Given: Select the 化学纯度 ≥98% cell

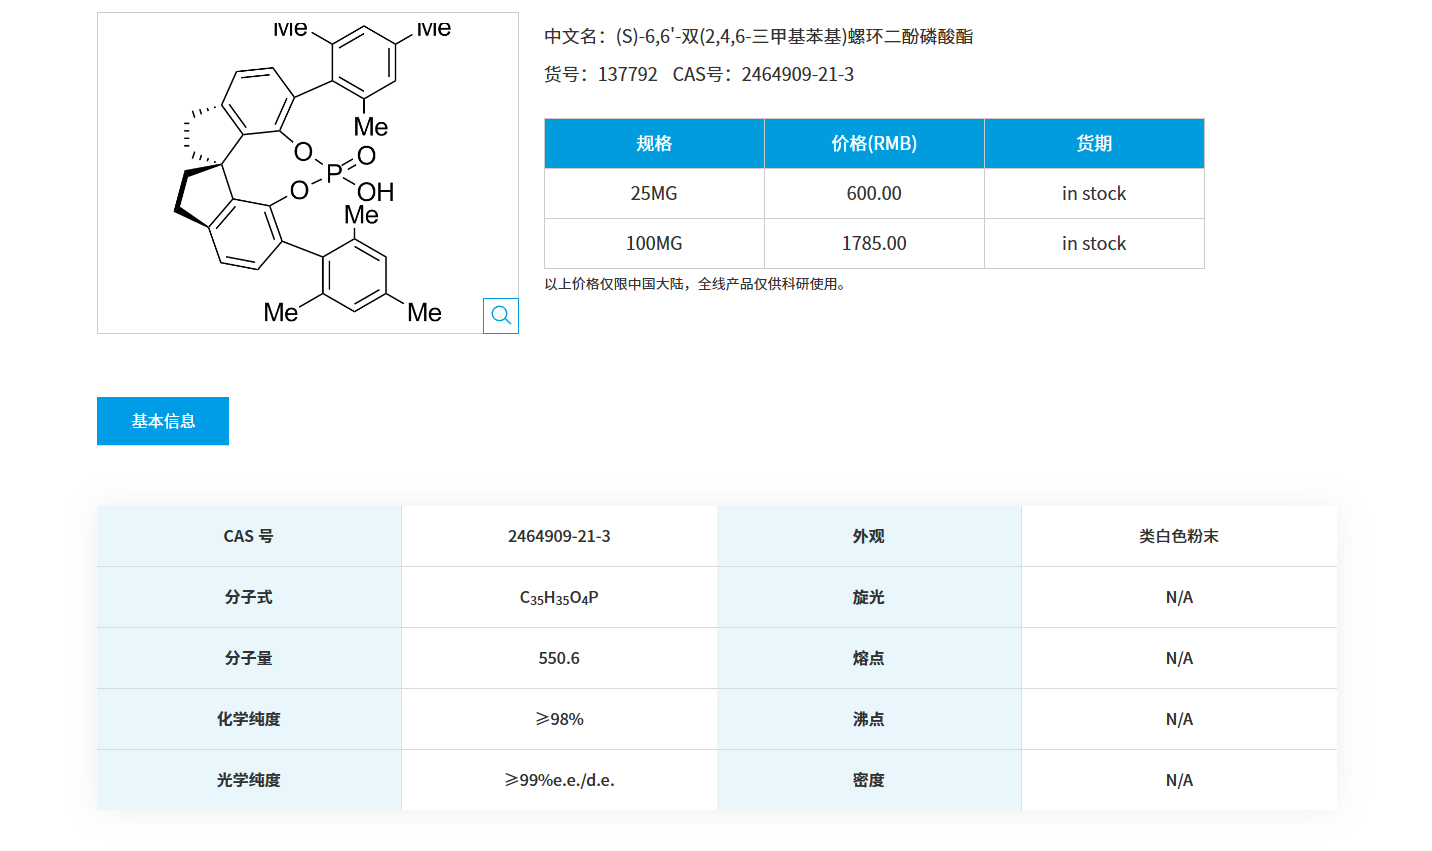Looking at the screenshot, I should pyautogui.click(x=558, y=718).
